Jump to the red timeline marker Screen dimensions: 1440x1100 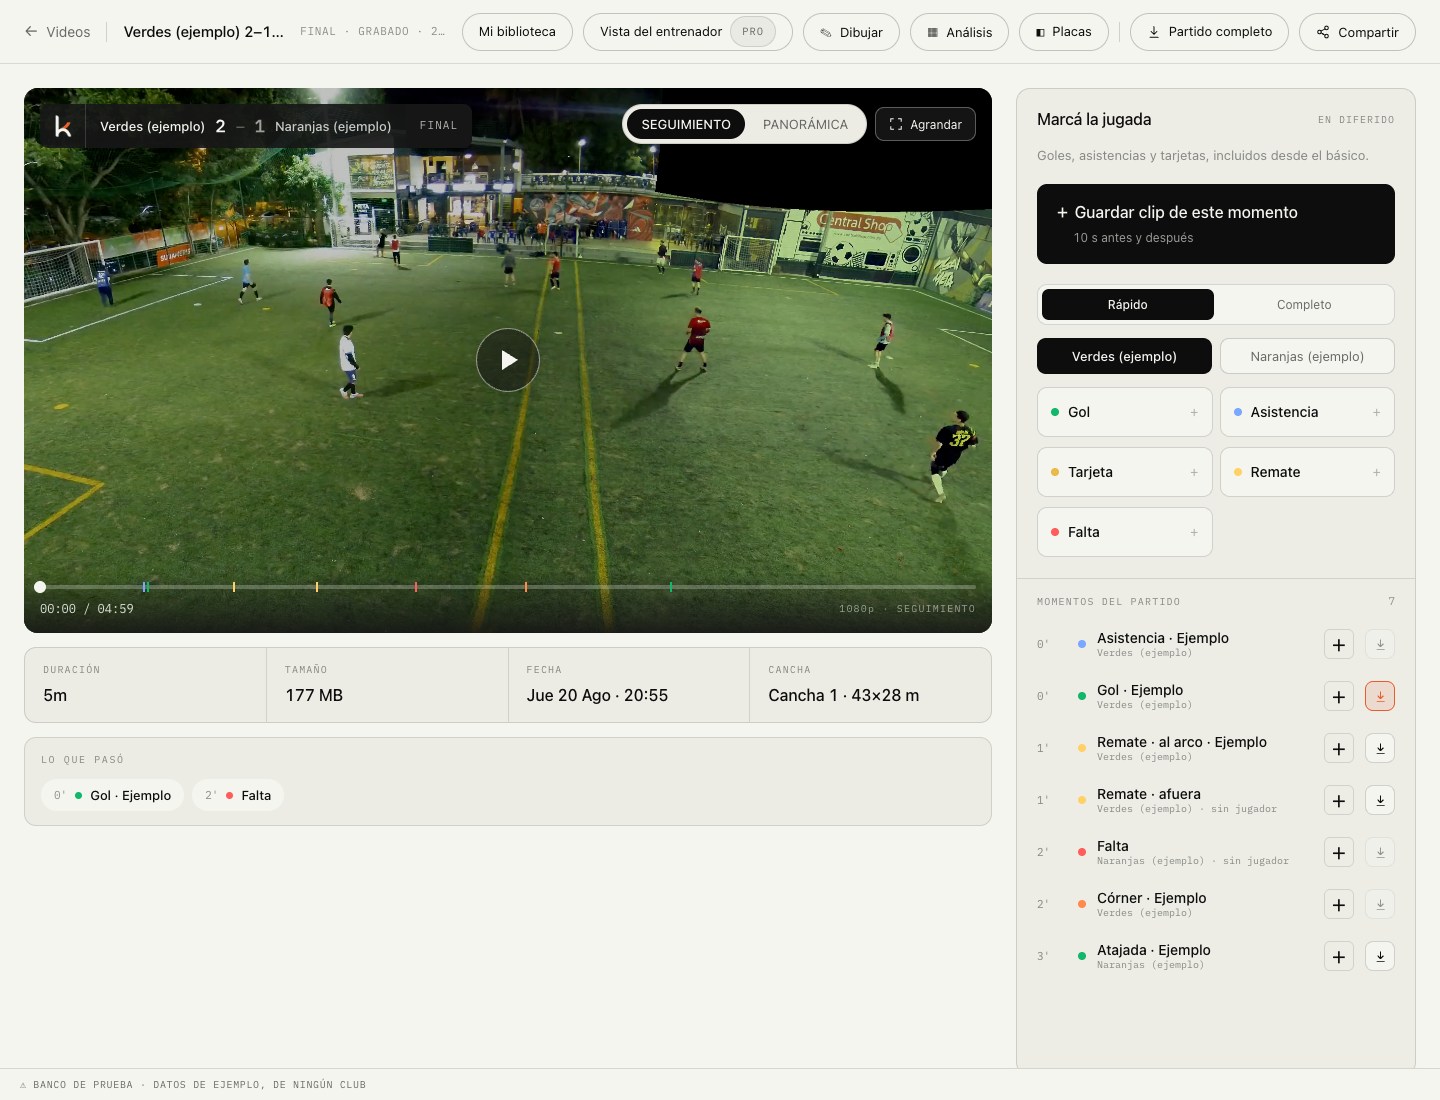pyautogui.click(x=416, y=587)
